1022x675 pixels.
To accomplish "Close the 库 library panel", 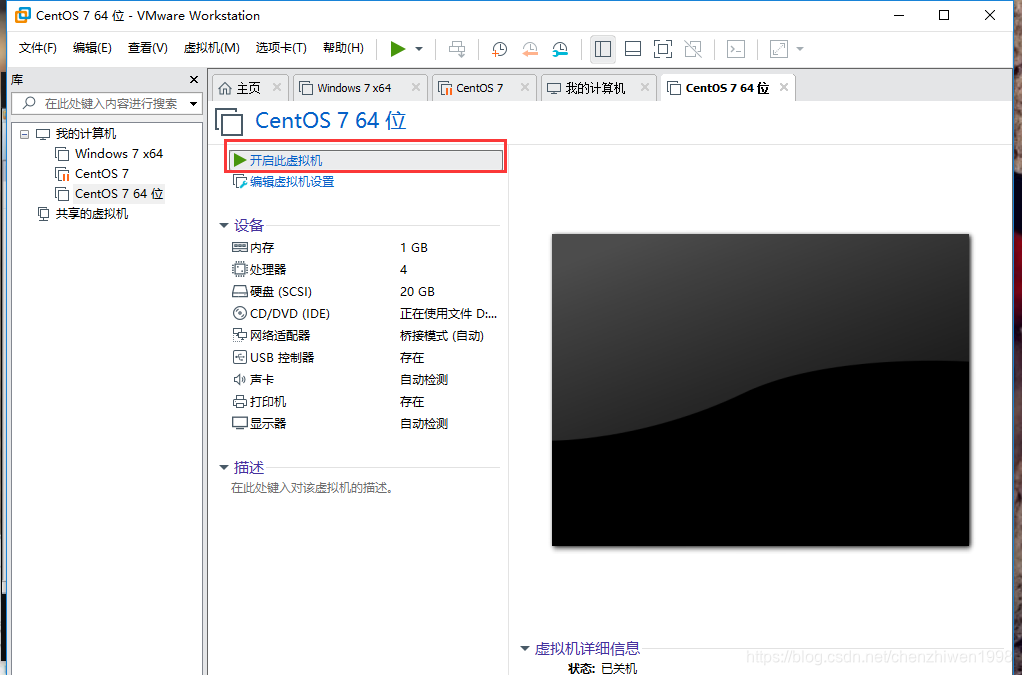I will pos(194,79).
